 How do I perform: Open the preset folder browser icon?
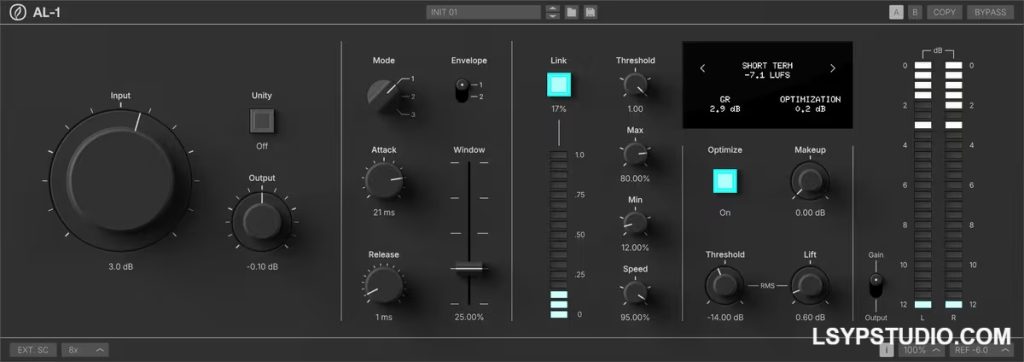[571, 12]
